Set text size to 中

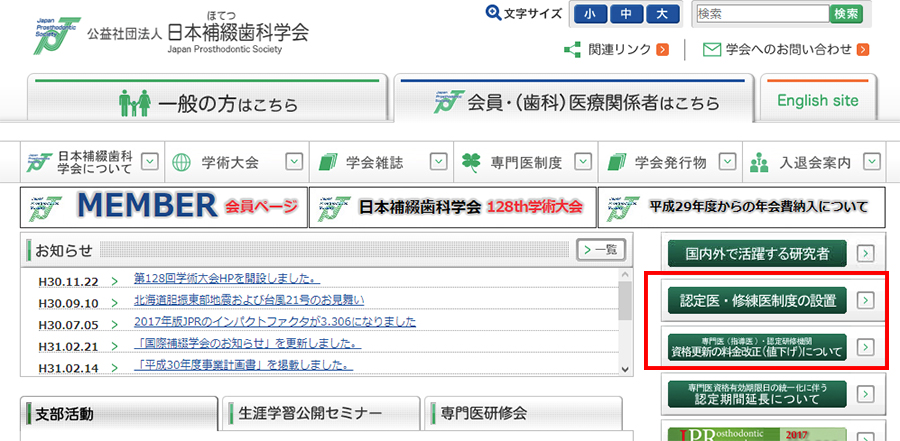tap(626, 14)
